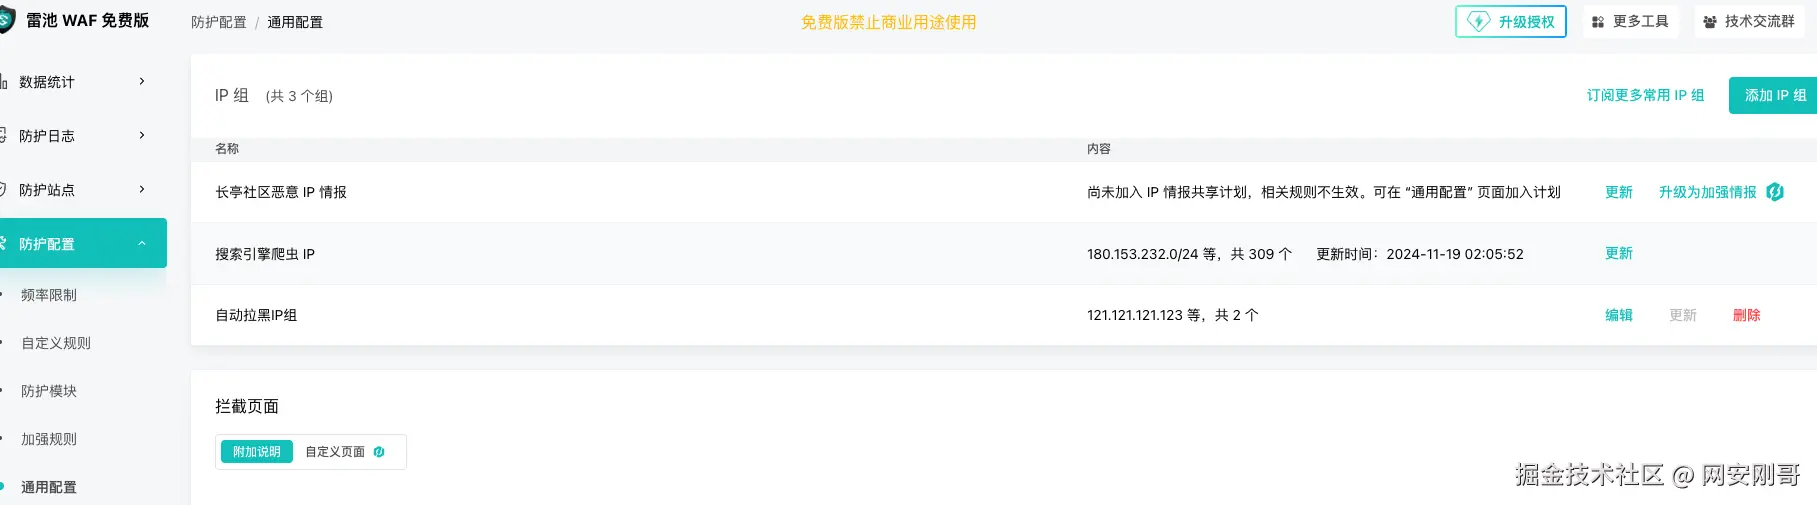This screenshot has width=1817, height=505.
Task: Delete the 自动拉黑IP组 entry
Action: [1746, 315]
